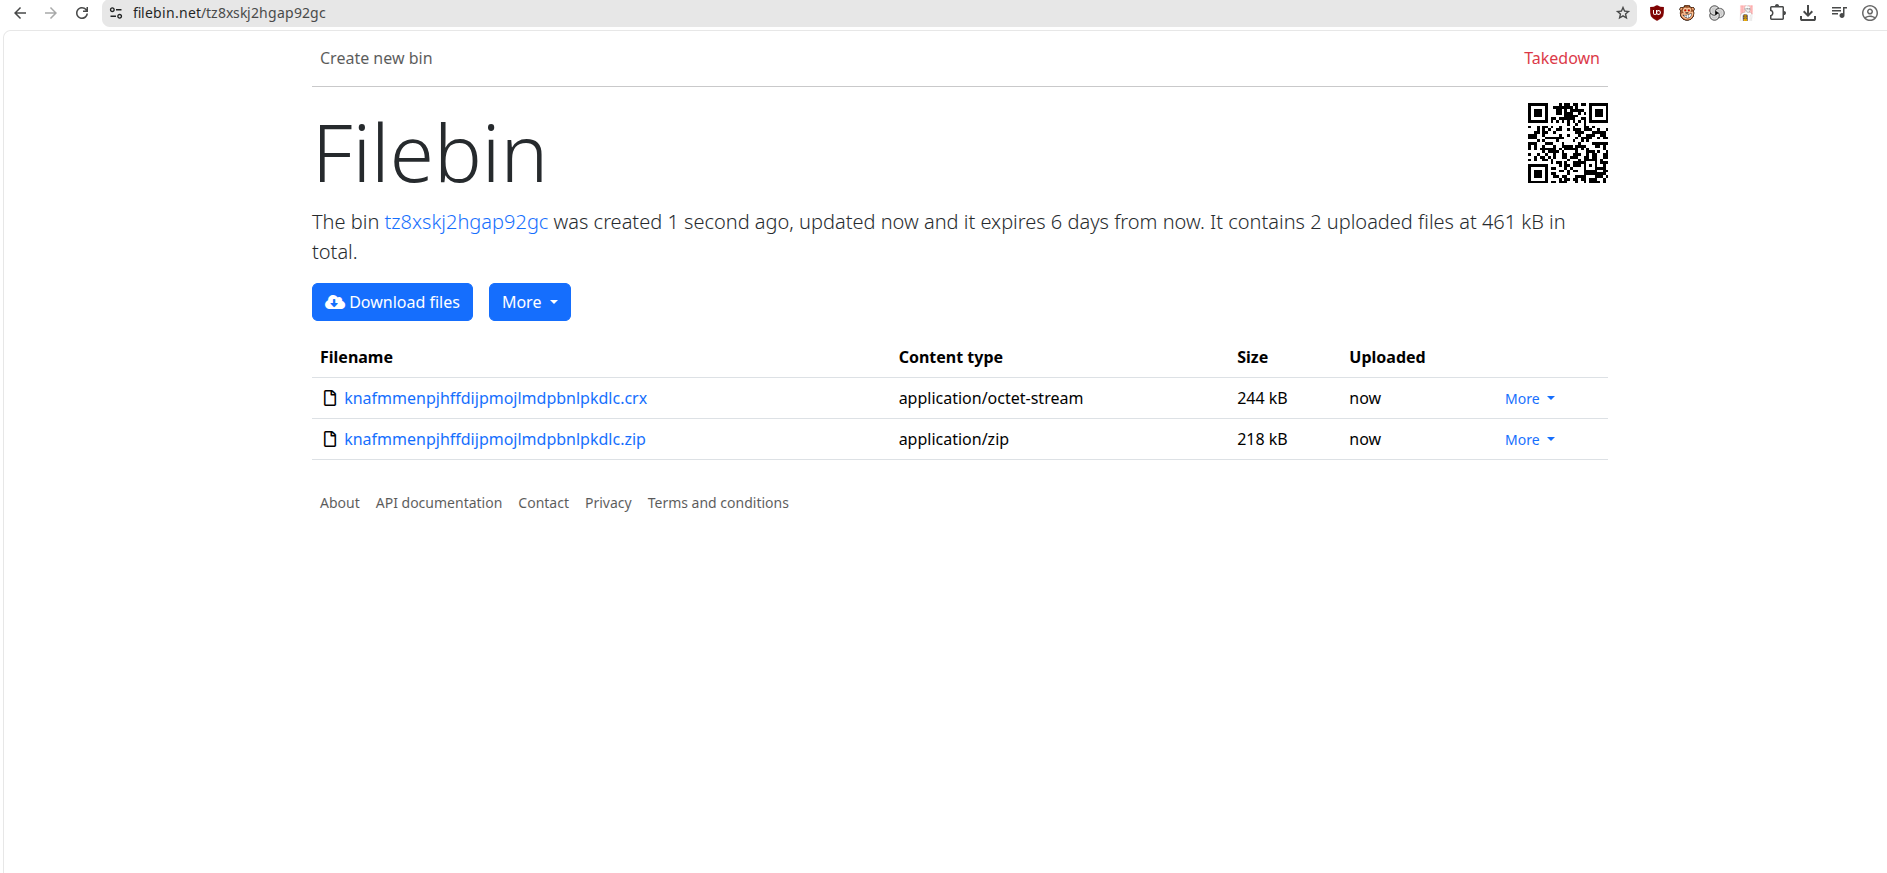Click the browser forward arrow
Screen dimensions: 1887x873
(51, 13)
